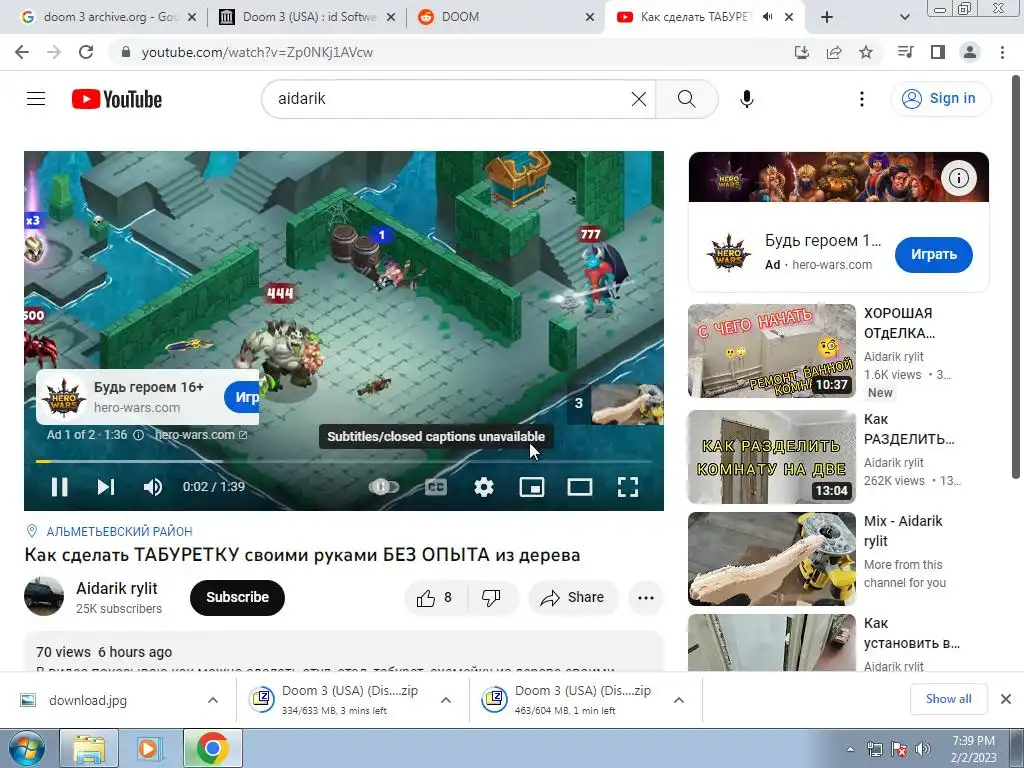Click the АЛЬМЕТЬЕВСКИЙ РАЙОН location link
Viewport: 1024px width, 768px height.
point(120,531)
